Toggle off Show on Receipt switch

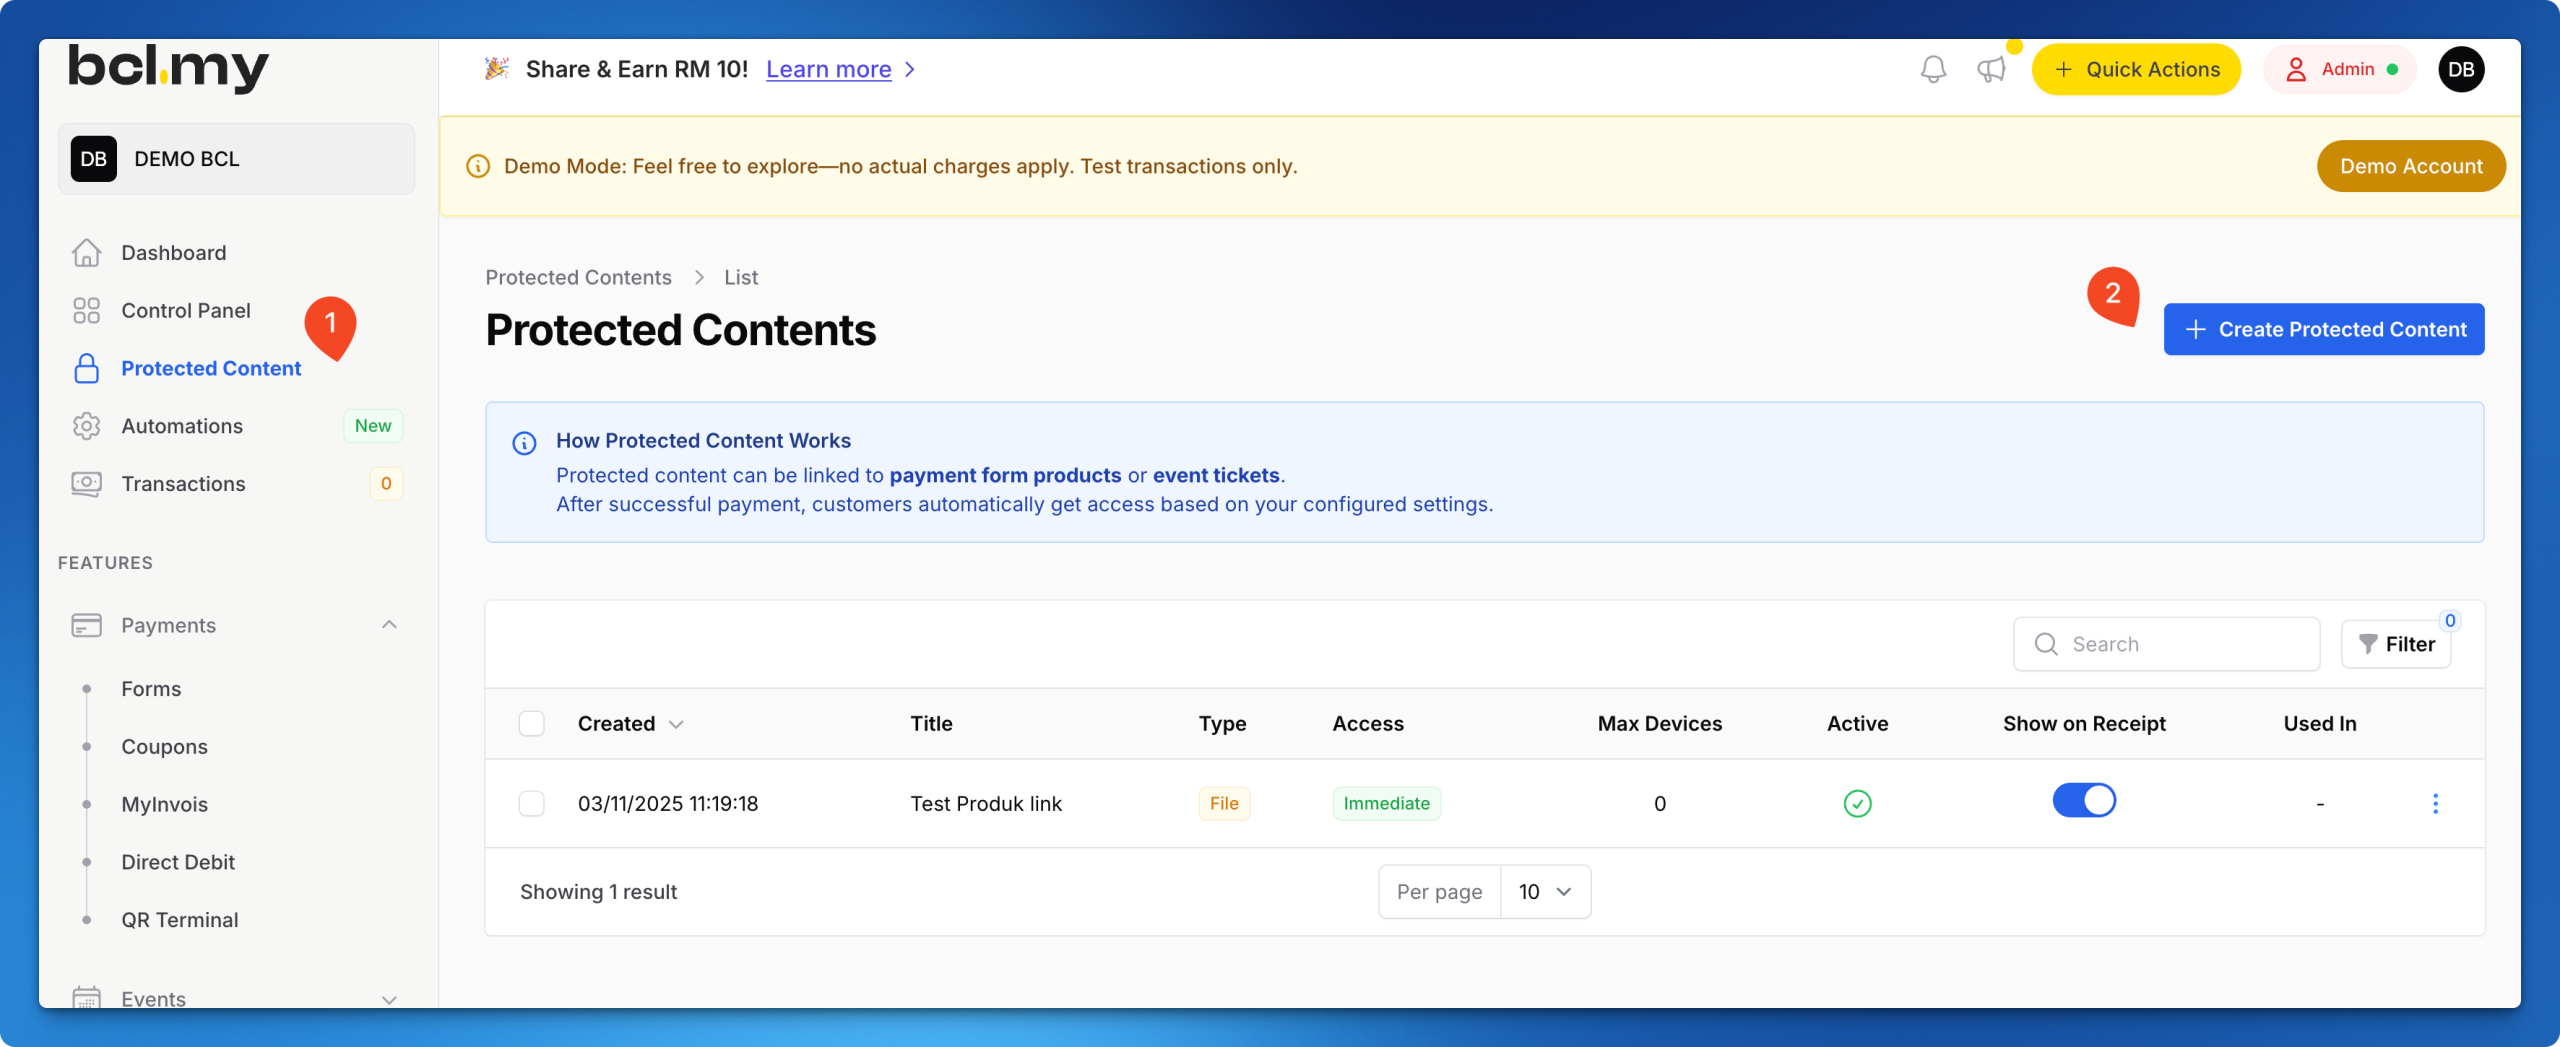click(x=2084, y=801)
